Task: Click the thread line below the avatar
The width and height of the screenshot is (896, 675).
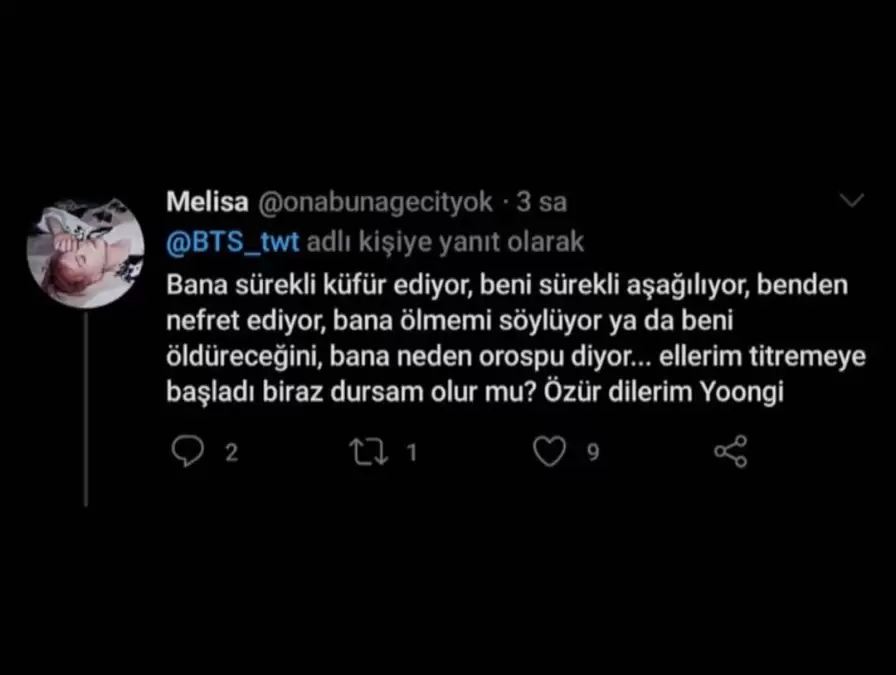Action: click(x=86, y=408)
